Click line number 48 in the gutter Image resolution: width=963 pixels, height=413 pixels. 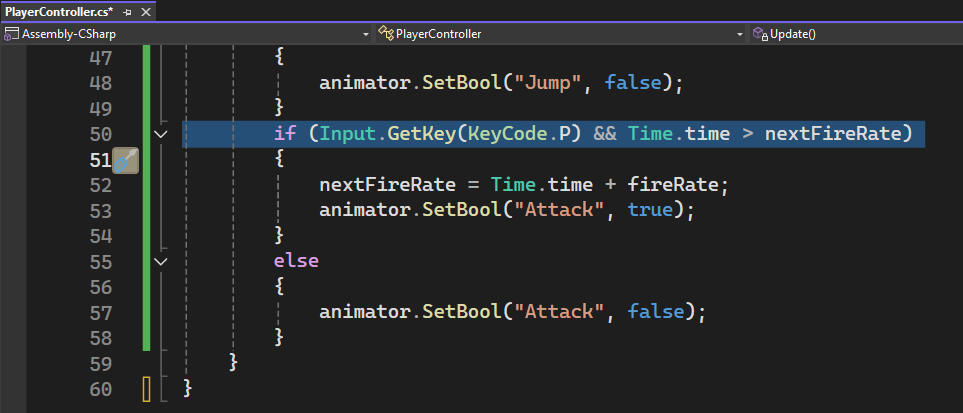101,83
